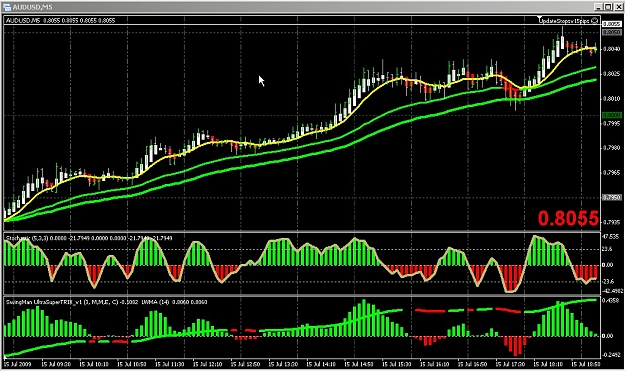Click the Stochastic indicator label

tap(89, 238)
